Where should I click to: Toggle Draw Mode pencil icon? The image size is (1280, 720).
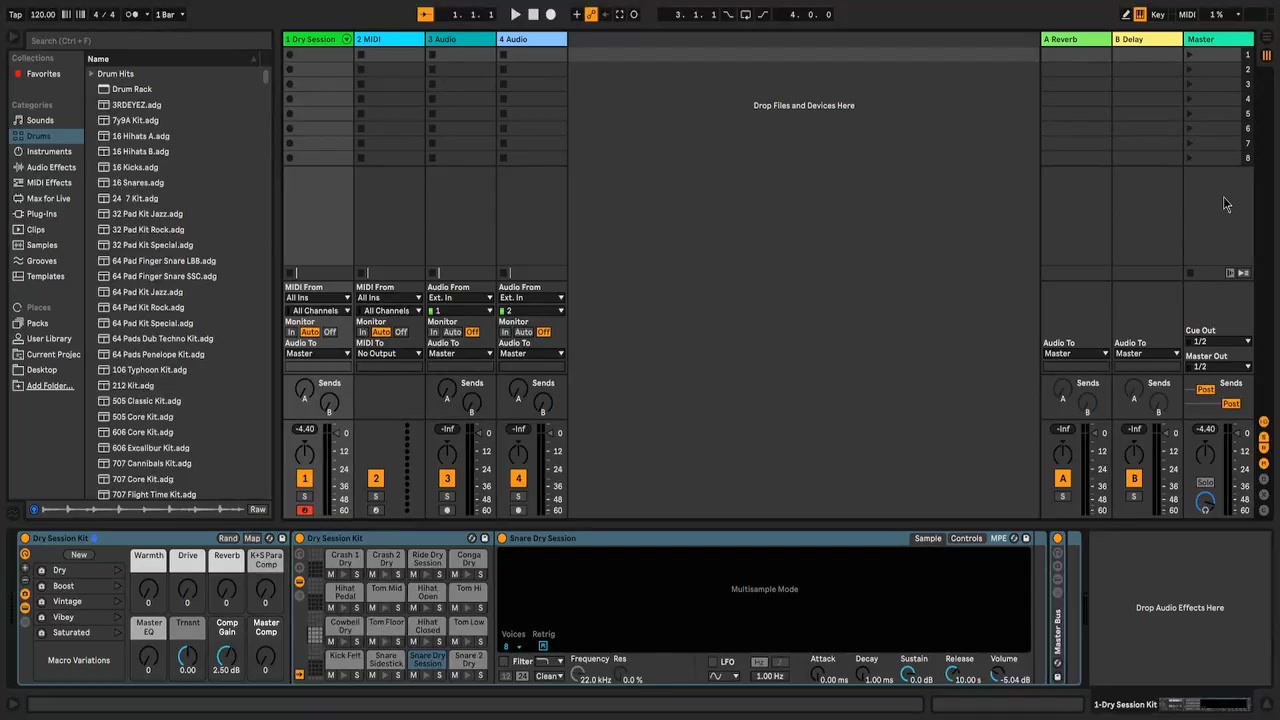[x=1126, y=15]
